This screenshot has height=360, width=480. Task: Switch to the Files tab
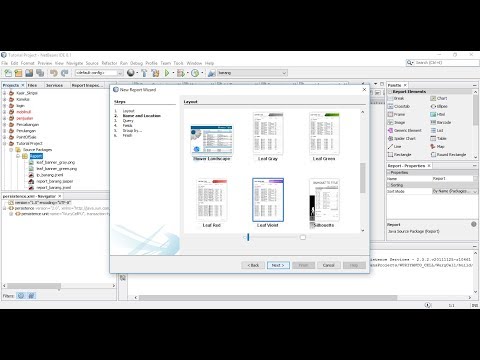tap(32, 85)
